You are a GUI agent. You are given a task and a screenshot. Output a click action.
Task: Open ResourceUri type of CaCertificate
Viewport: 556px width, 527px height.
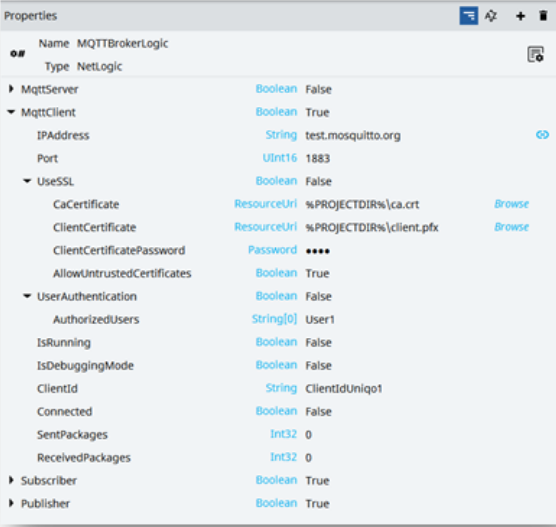(265, 204)
